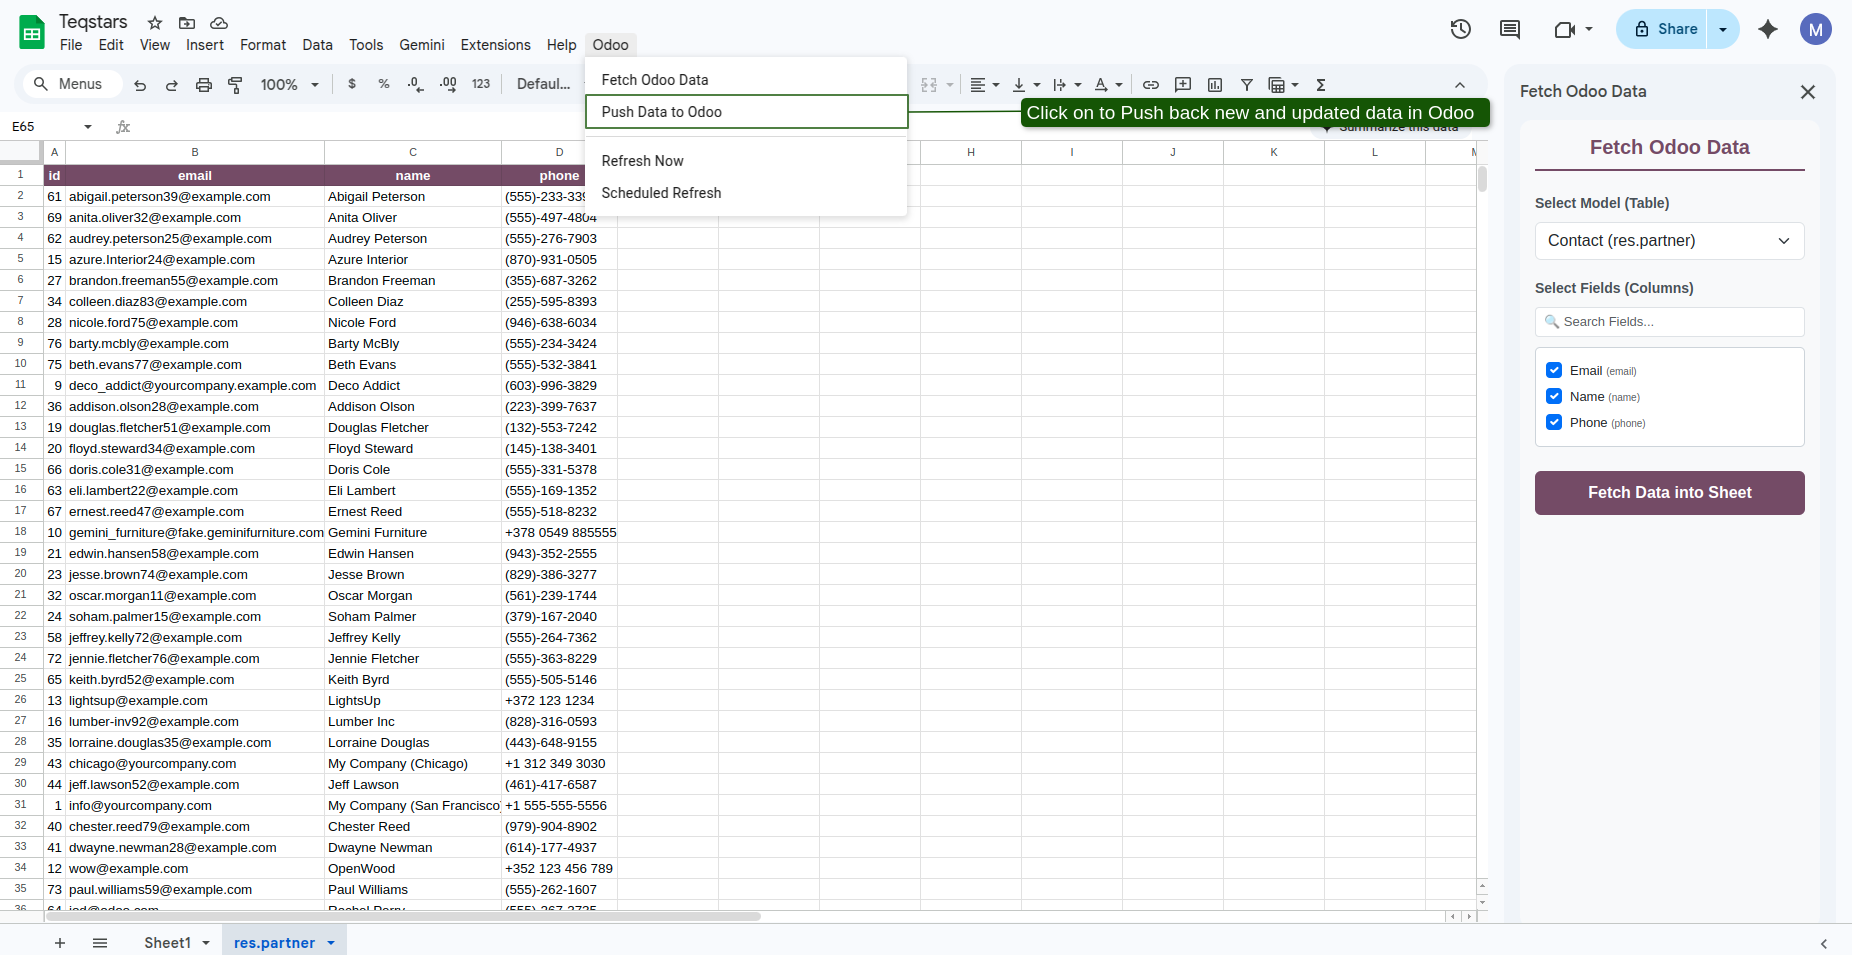Uncheck the Email field checkbox
Viewport: 1852px width, 955px height.
tap(1554, 370)
